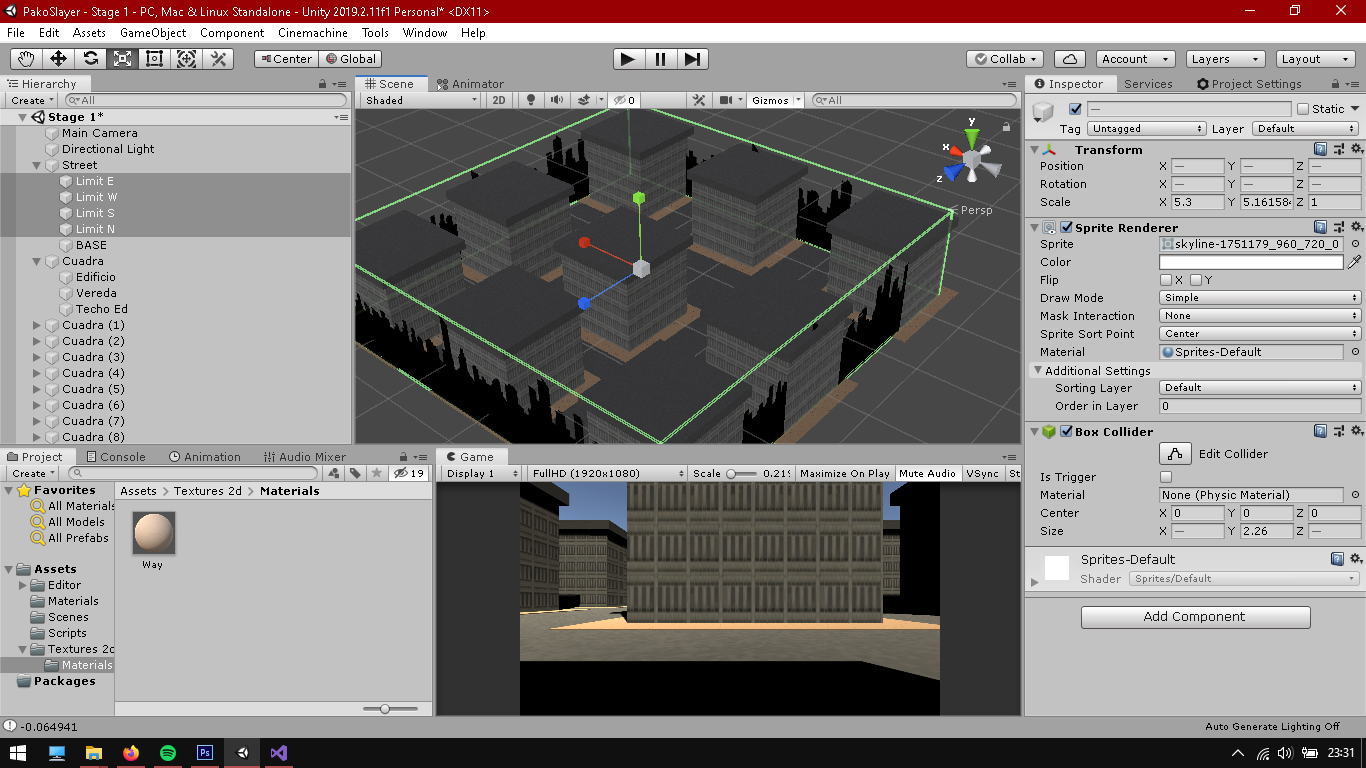Expand the Cuadra (1) hierarchy item

(37, 325)
